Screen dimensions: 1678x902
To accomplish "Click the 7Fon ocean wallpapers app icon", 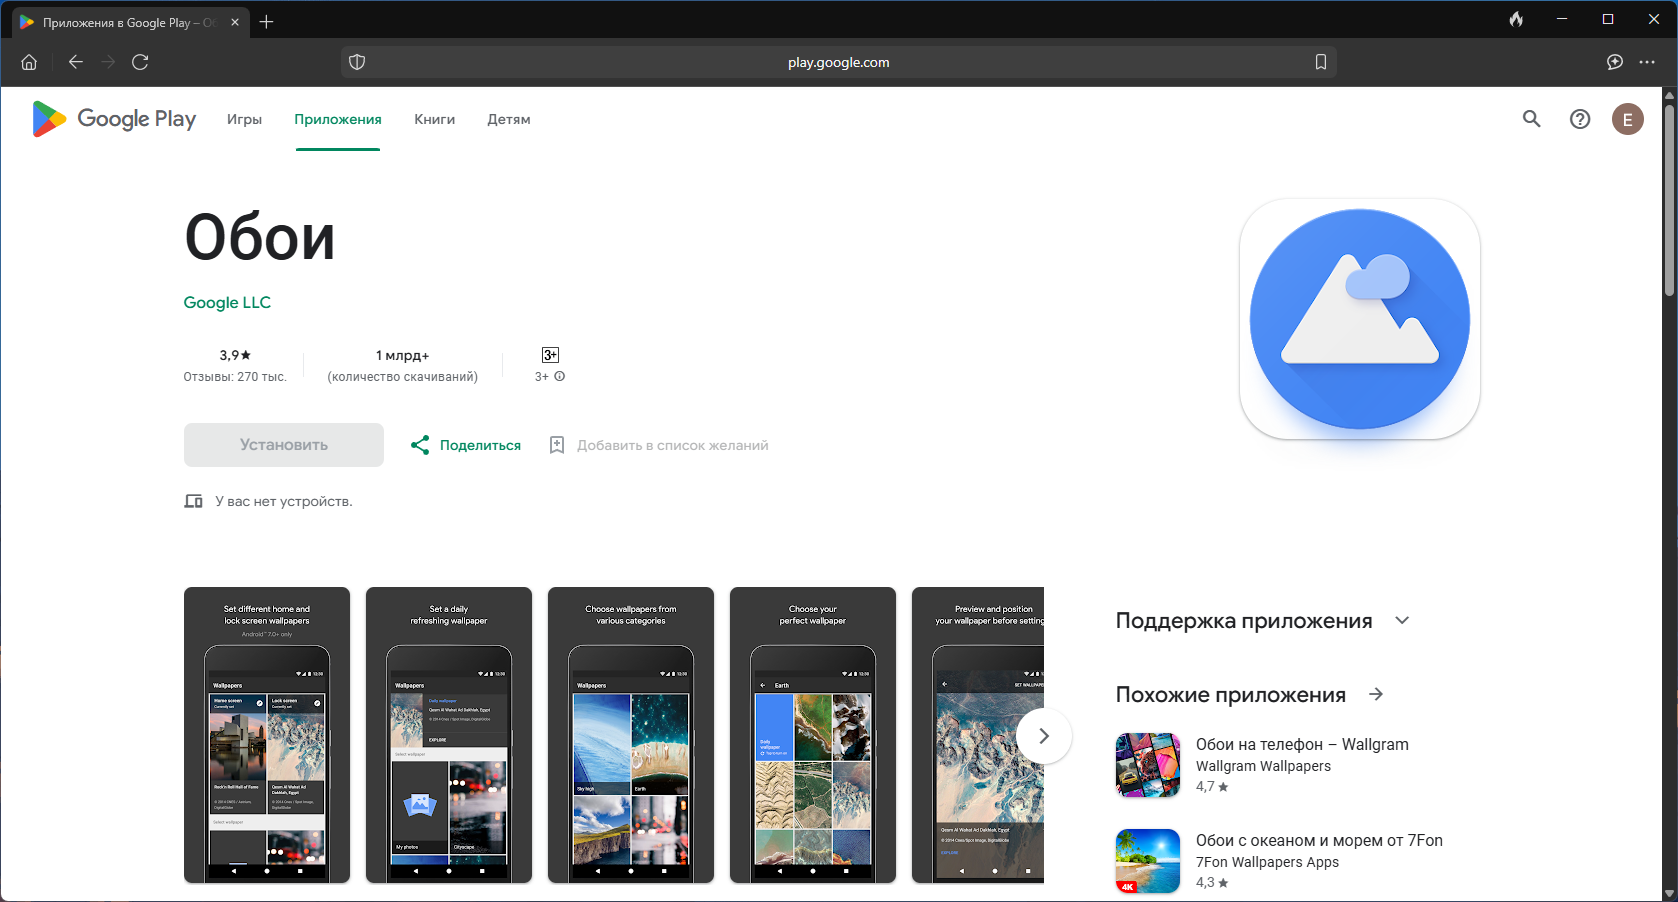I will (1148, 861).
